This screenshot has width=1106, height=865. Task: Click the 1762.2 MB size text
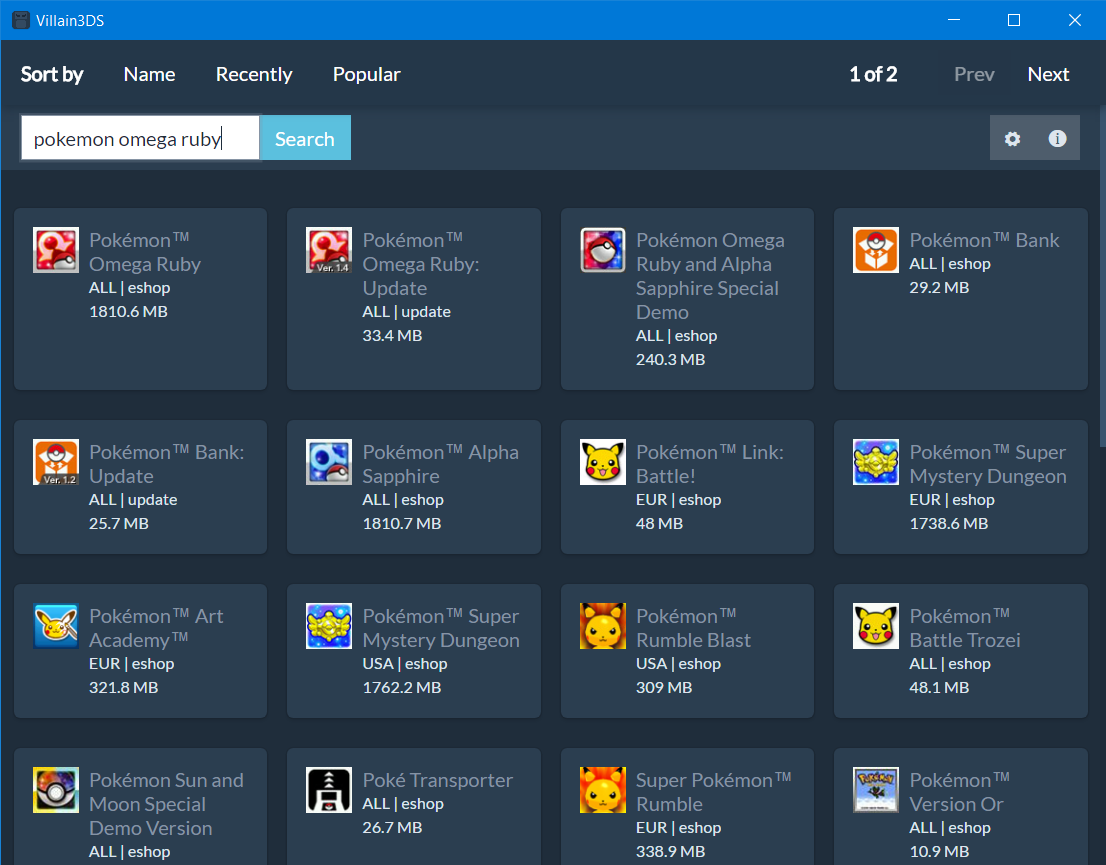402,687
